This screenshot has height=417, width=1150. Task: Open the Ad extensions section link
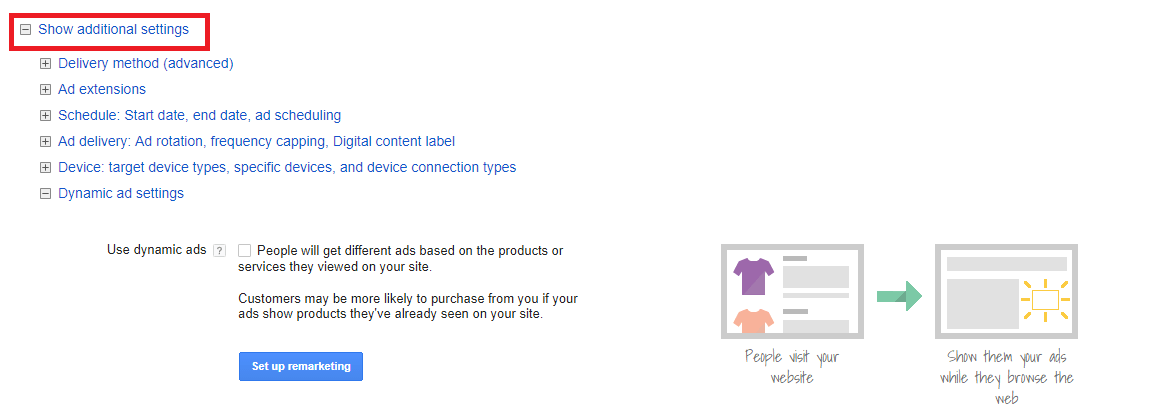pos(102,89)
